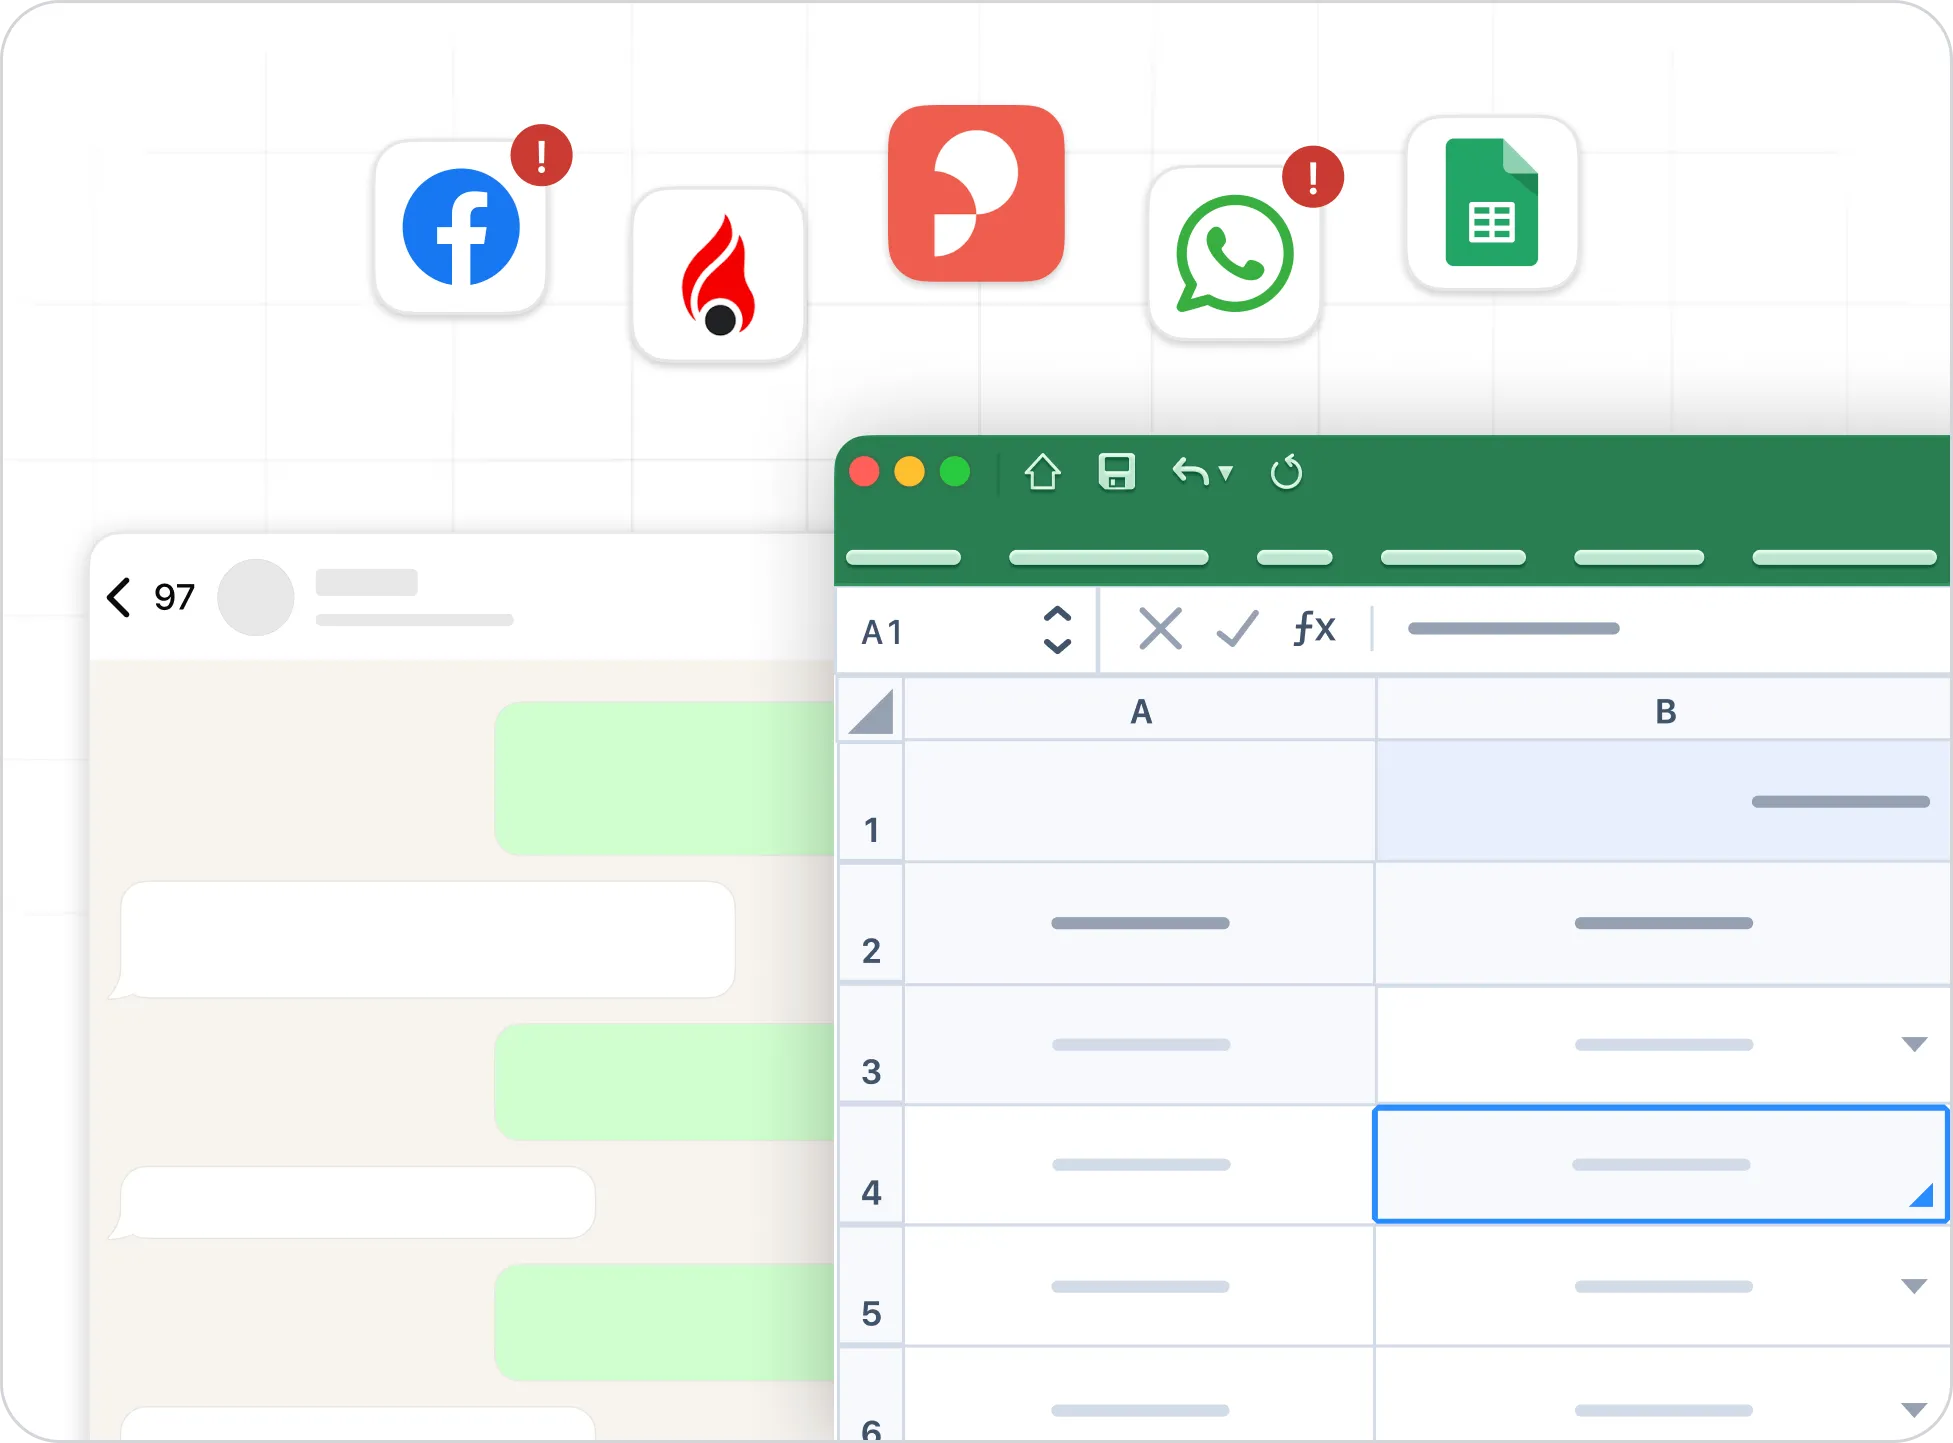Select row 4 header

pyautogui.click(x=870, y=1166)
